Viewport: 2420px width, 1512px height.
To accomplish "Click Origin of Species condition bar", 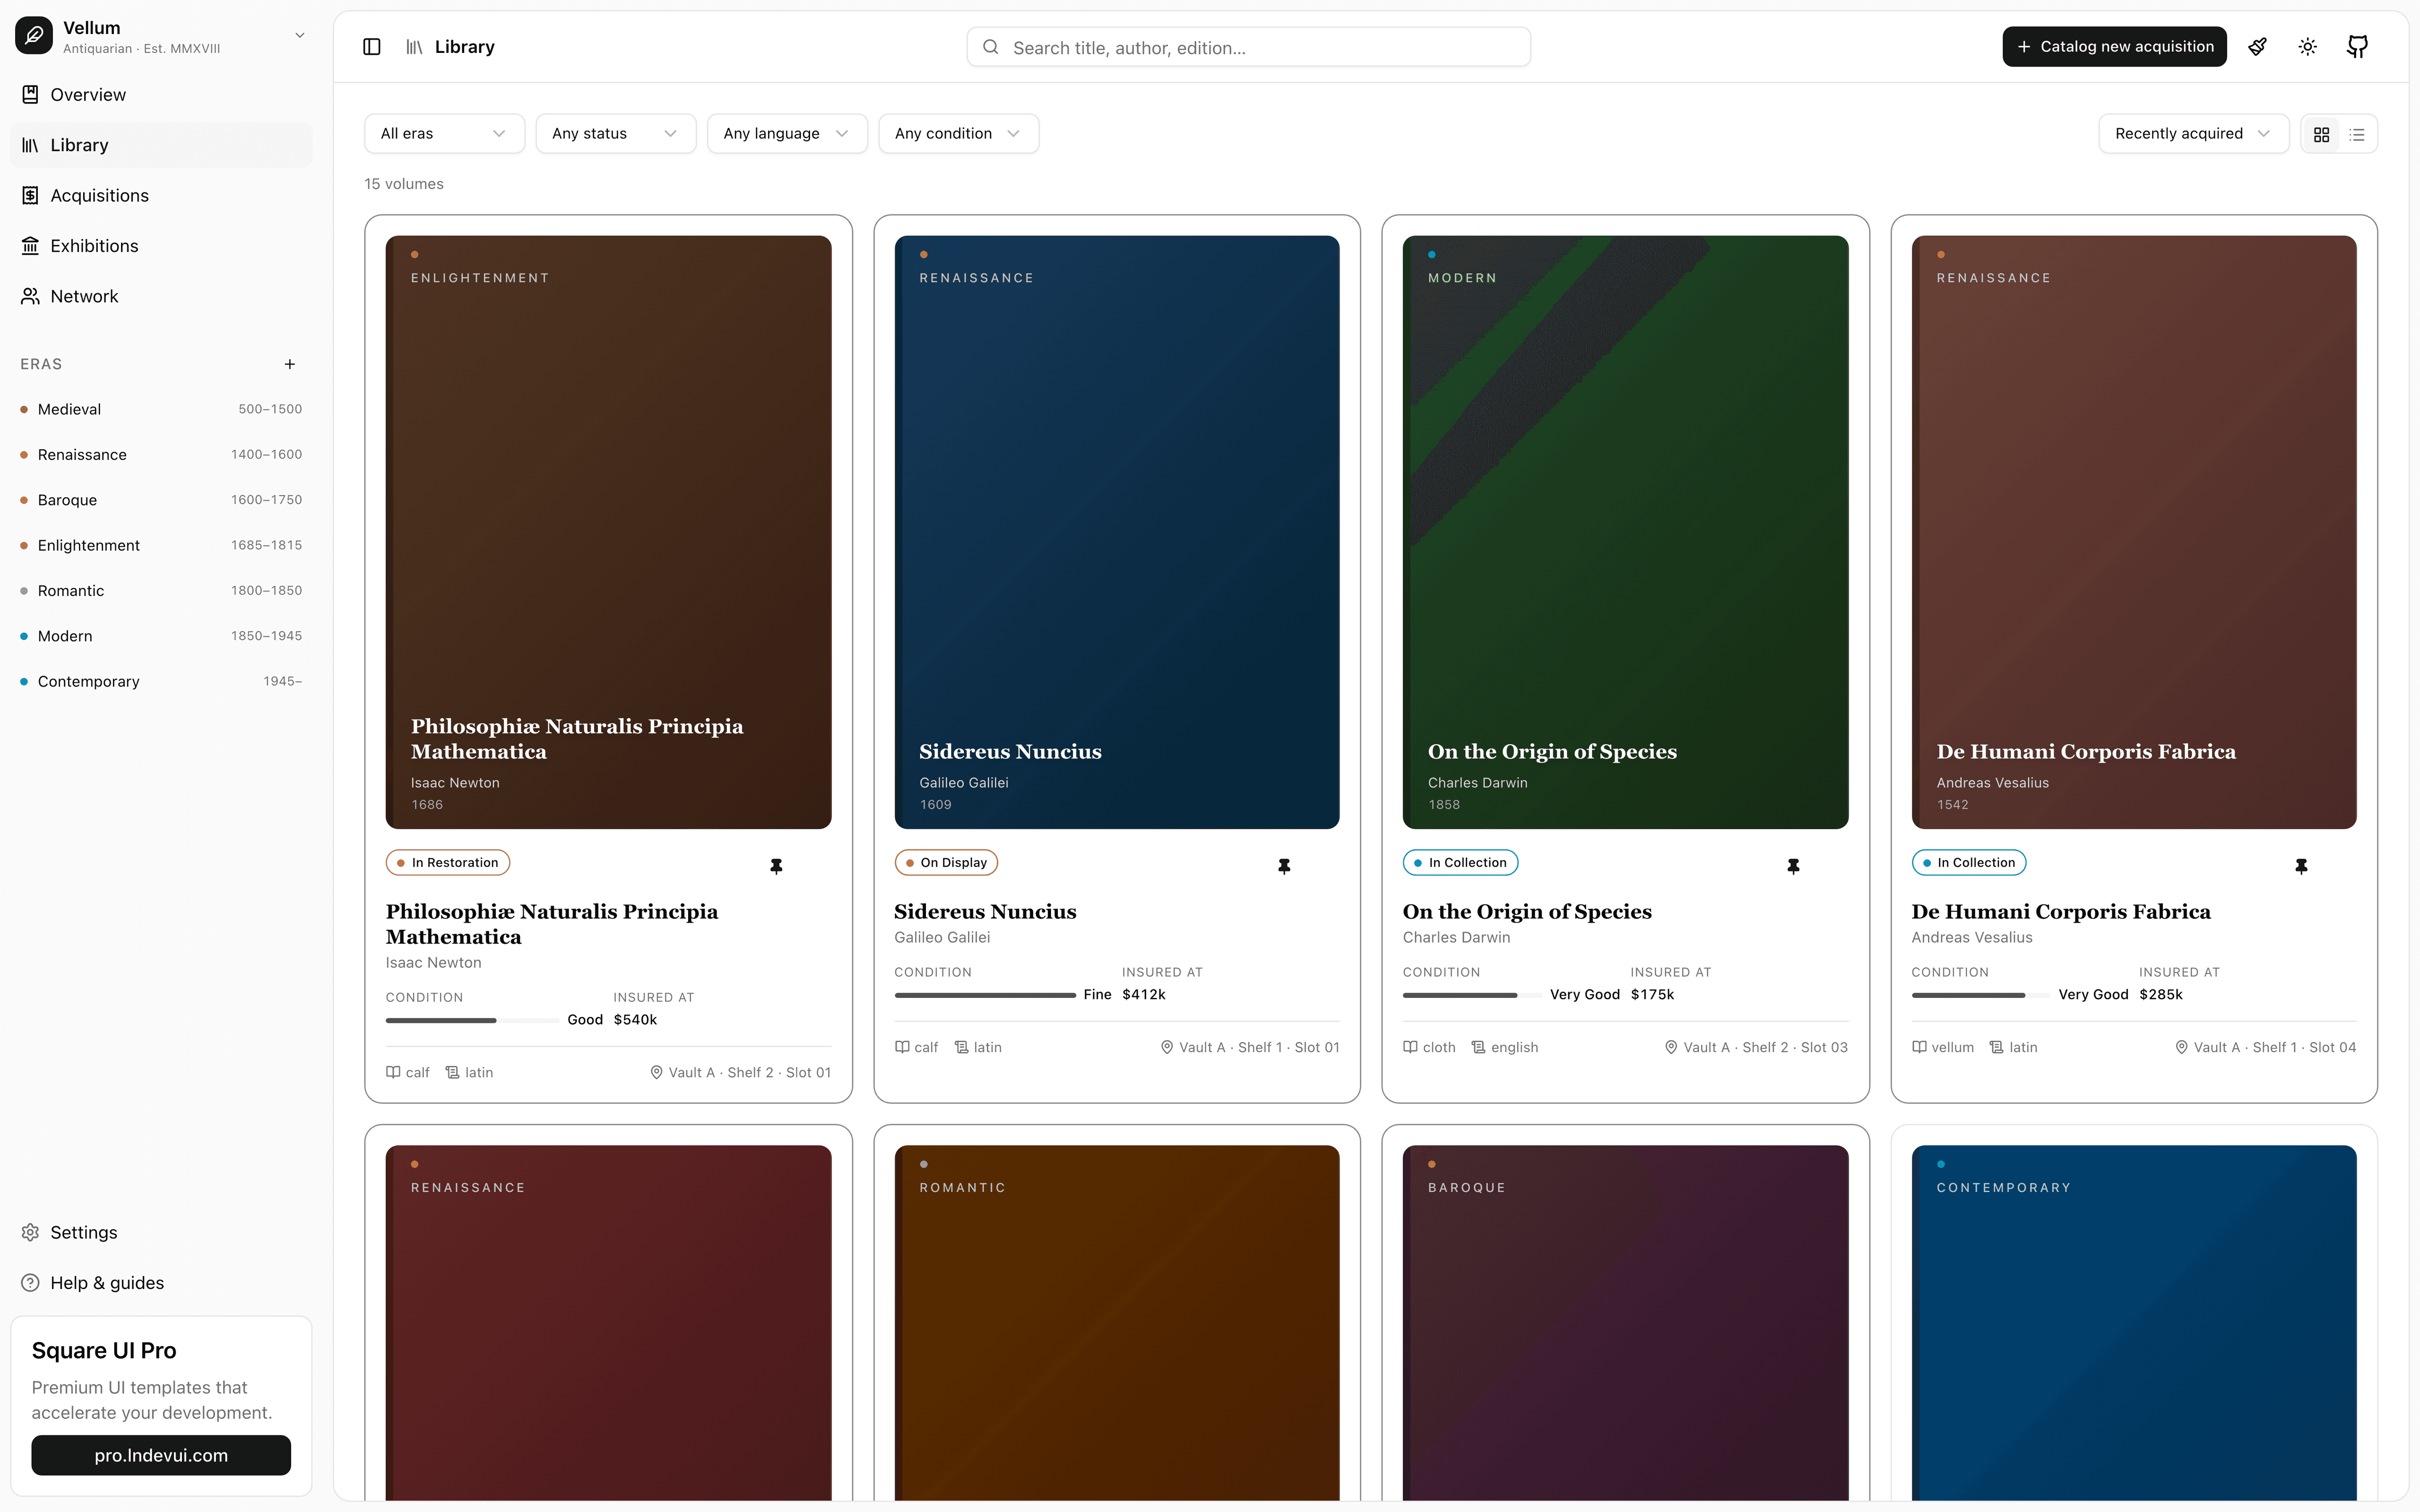I will pyautogui.click(x=1471, y=995).
